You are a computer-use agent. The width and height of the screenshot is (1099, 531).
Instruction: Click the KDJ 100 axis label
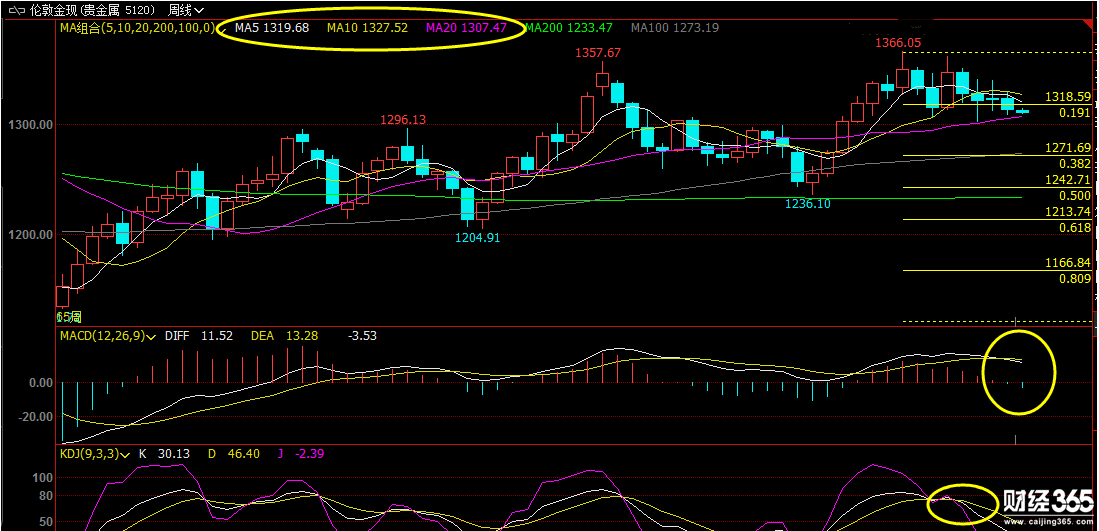(43, 478)
